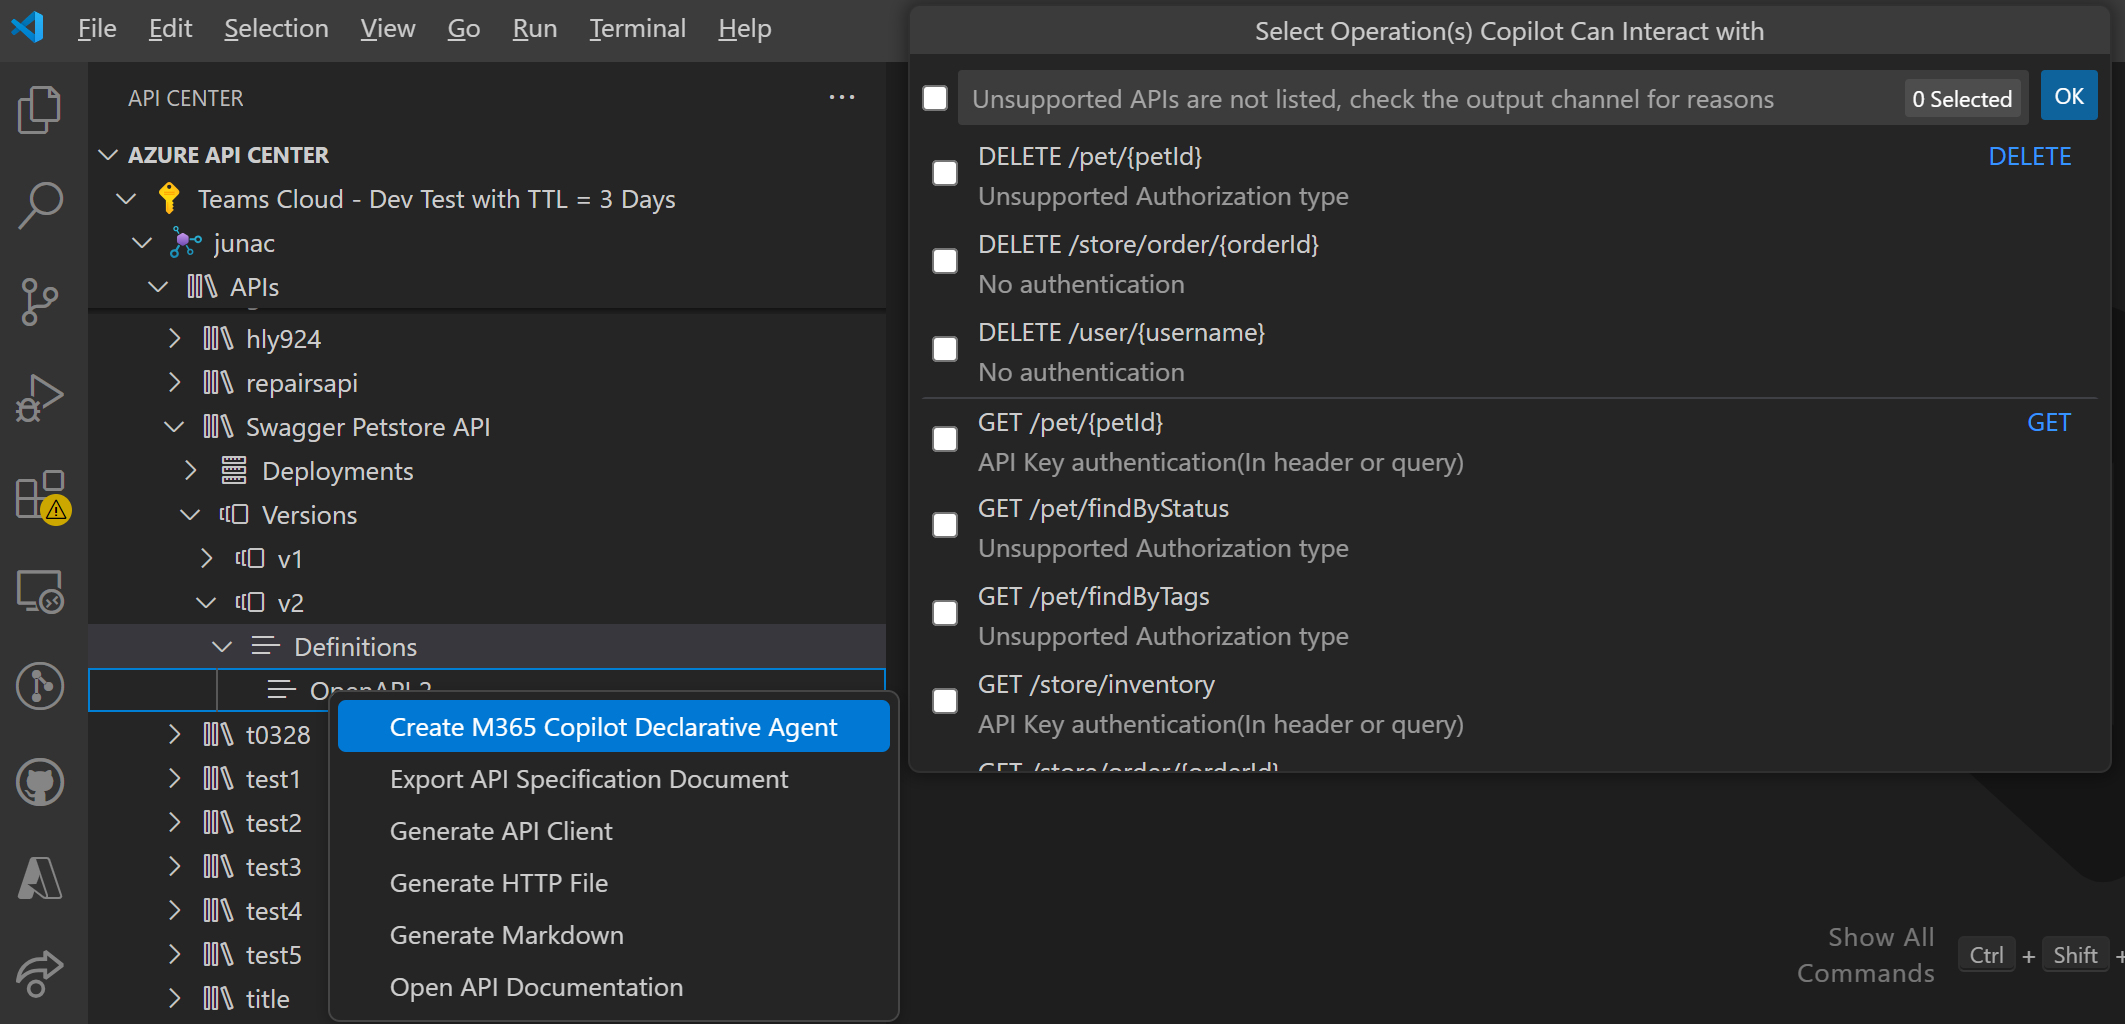Check DELETE /pet/{petId} operation
Image resolution: width=2125 pixels, height=1024 pixels.
point(945,173)
